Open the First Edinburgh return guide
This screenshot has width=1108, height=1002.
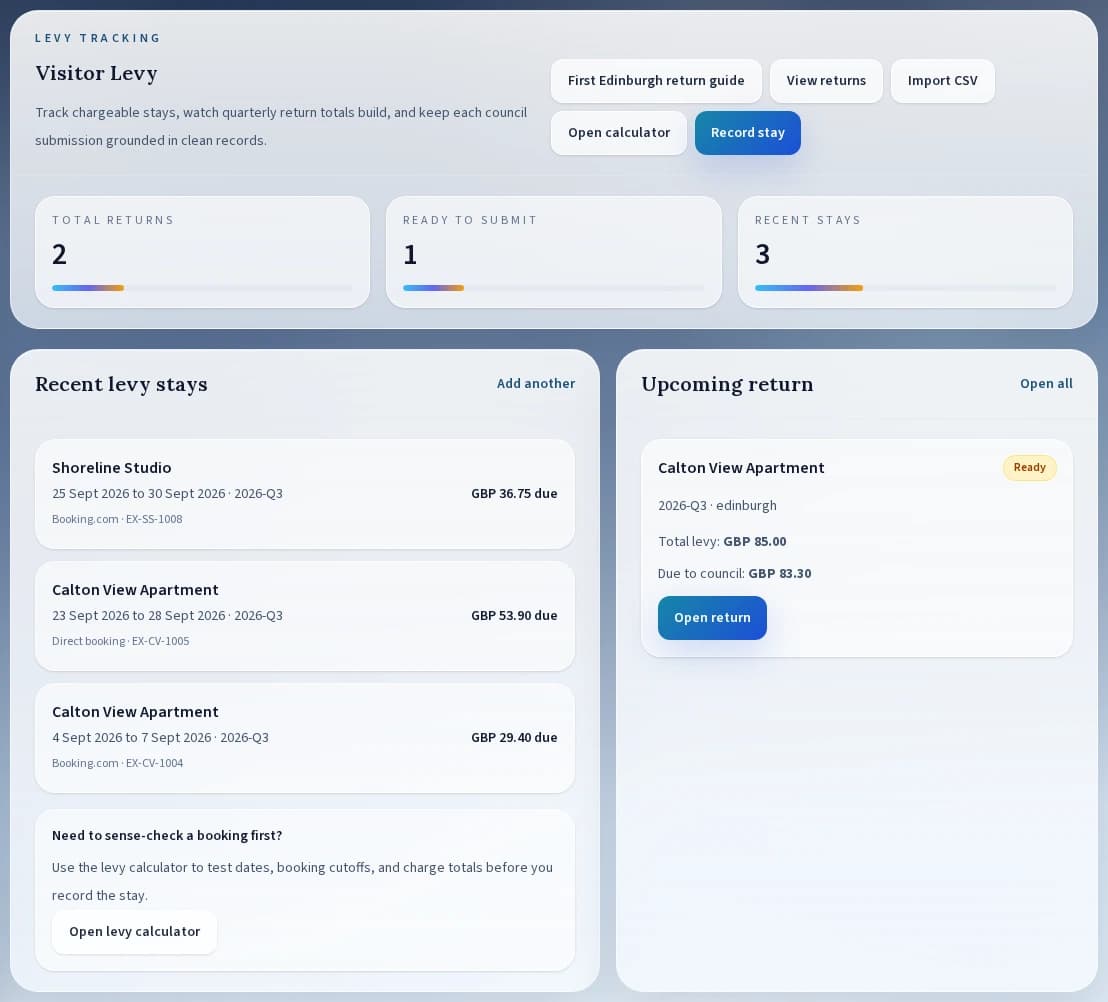pos(656,81)
